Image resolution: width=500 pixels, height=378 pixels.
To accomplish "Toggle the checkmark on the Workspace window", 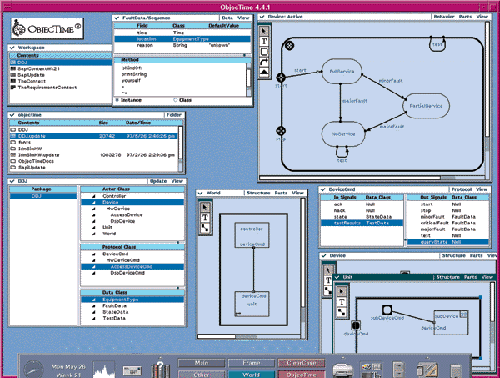I will pos(13,48).
